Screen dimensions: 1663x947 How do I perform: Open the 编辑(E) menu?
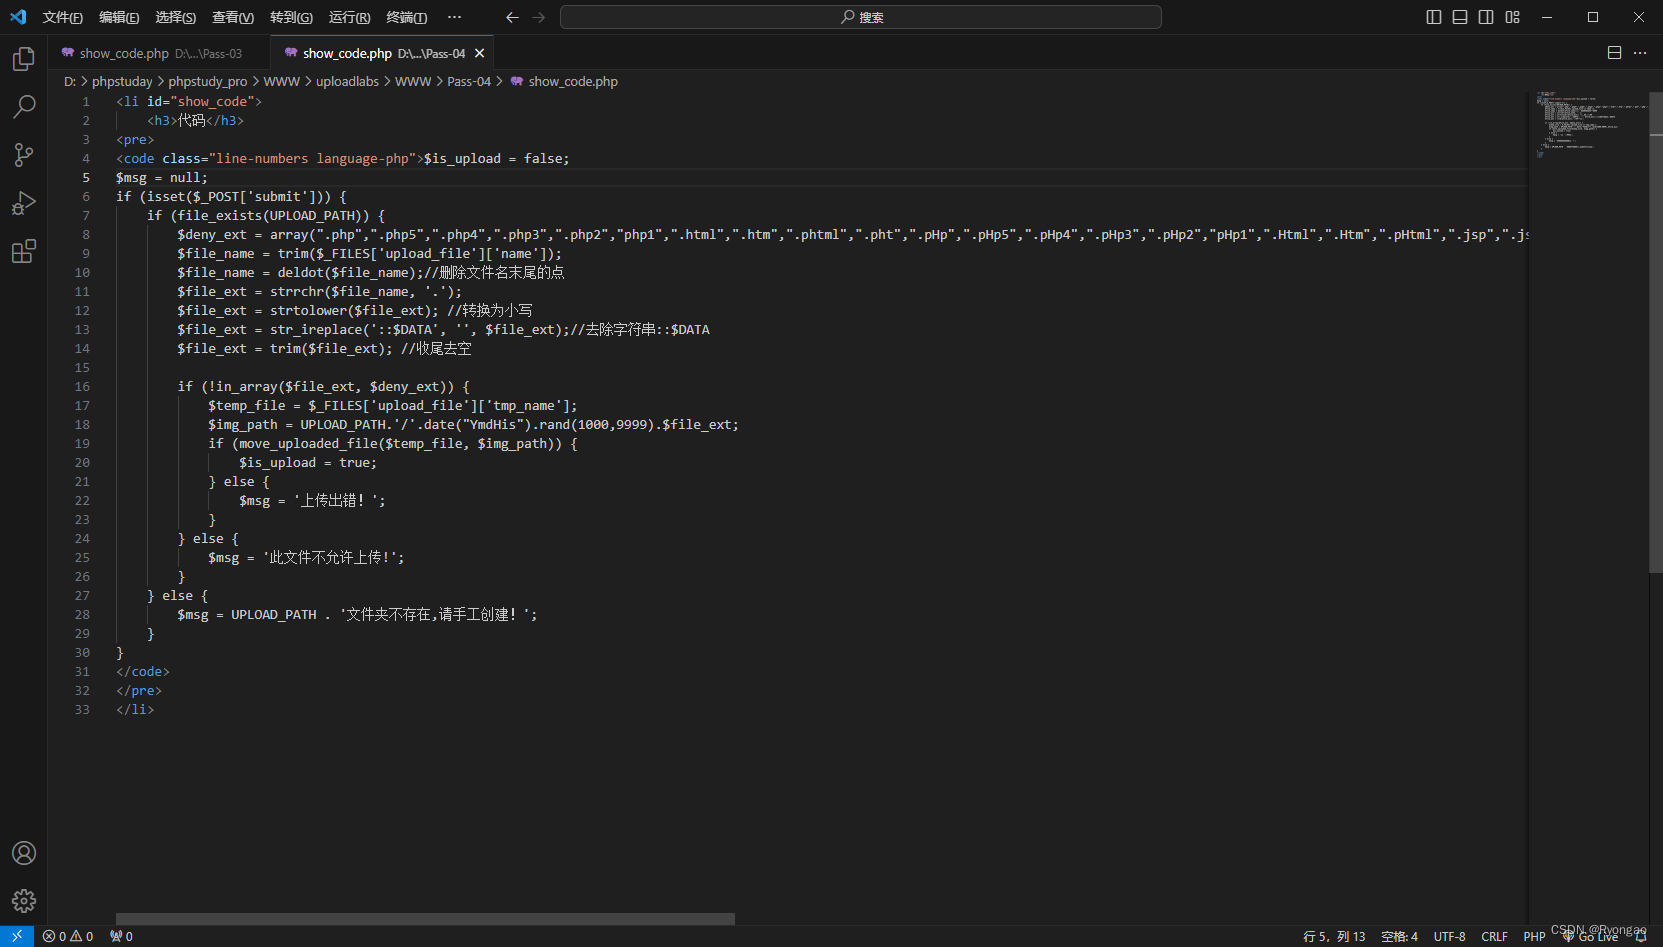[119, 17]
